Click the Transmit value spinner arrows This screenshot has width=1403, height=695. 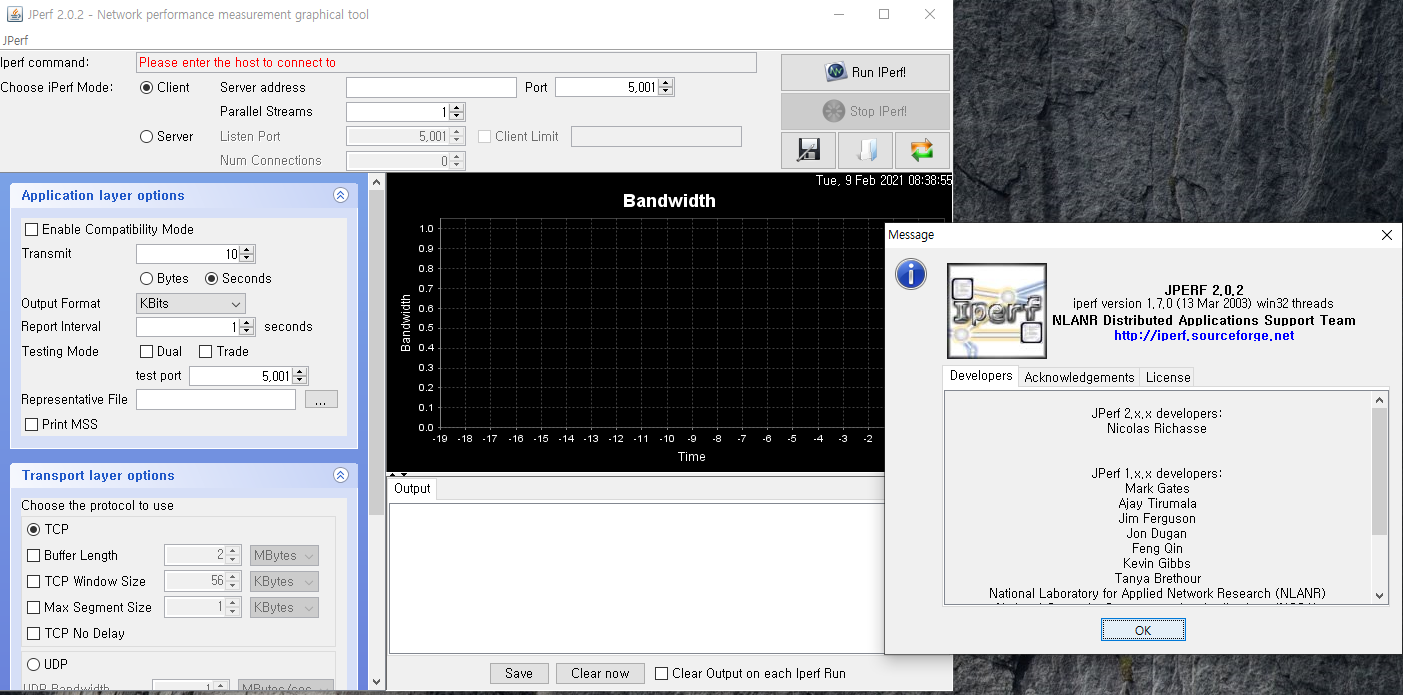tap(247, 254)
